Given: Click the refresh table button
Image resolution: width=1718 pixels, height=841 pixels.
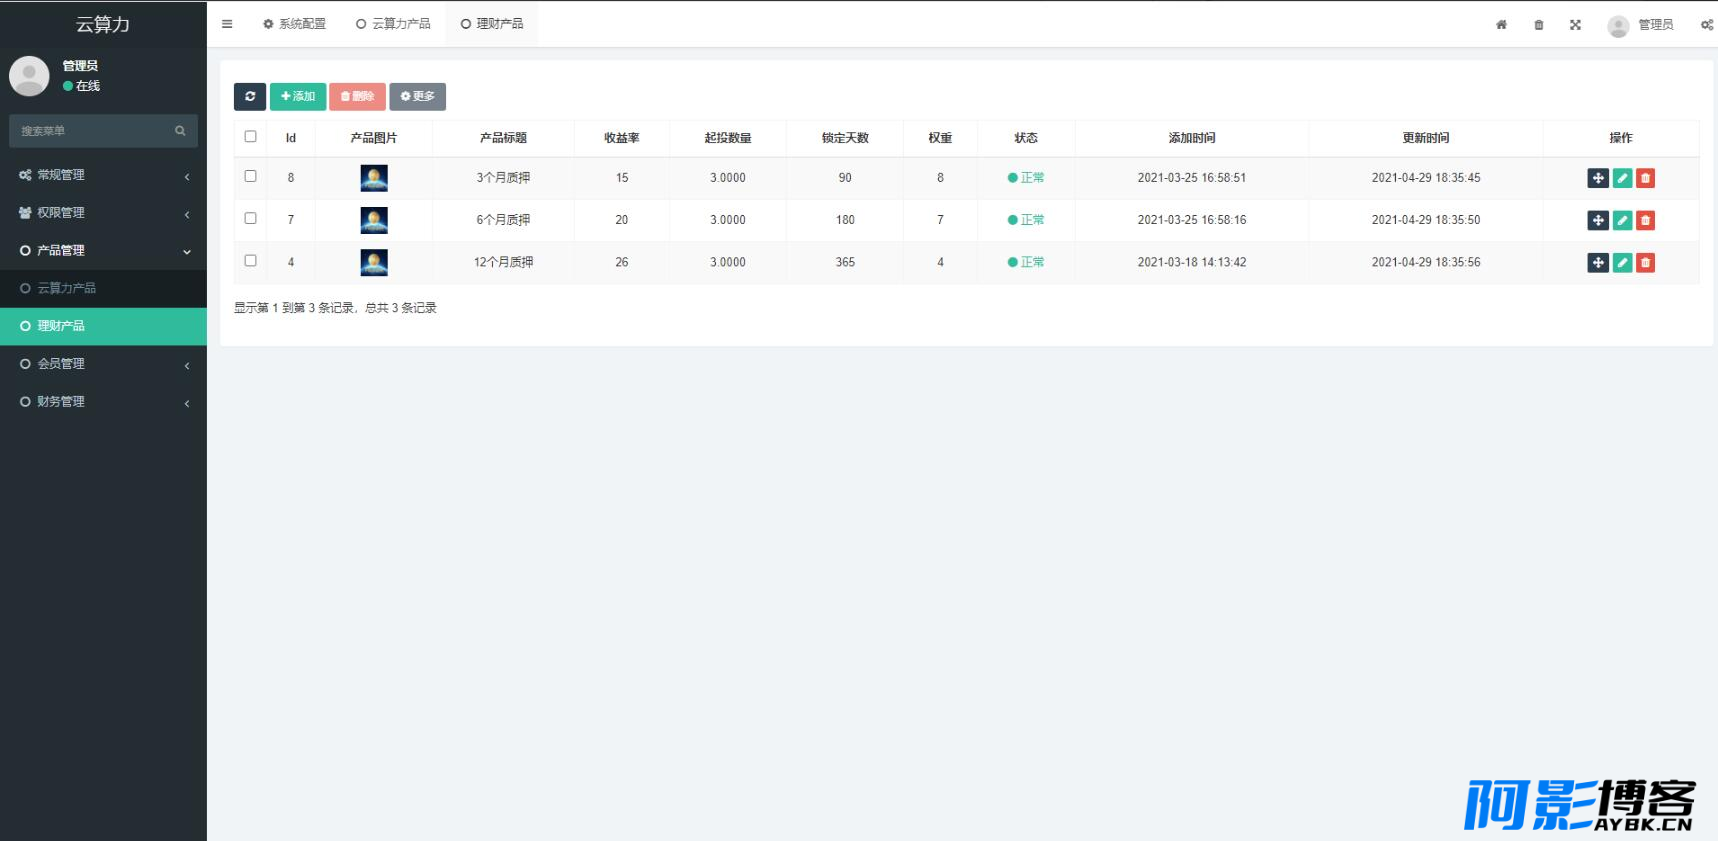Looking at the screenshot, I should (250, 96).
